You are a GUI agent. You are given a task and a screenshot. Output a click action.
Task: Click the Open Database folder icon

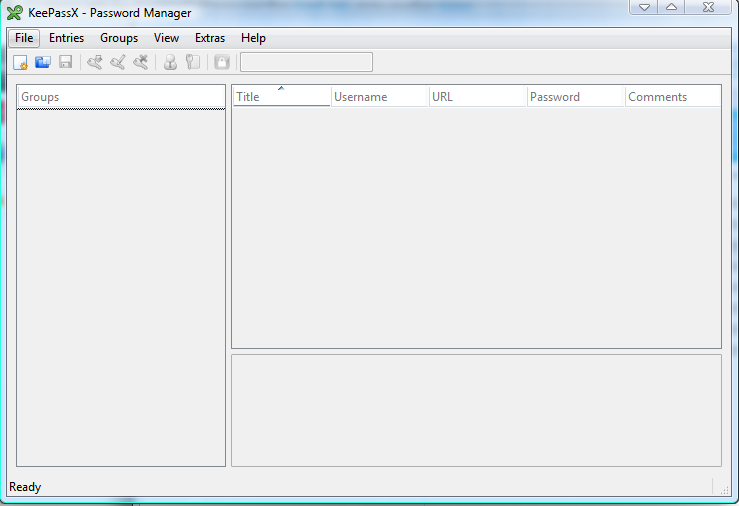coord(43,62)
